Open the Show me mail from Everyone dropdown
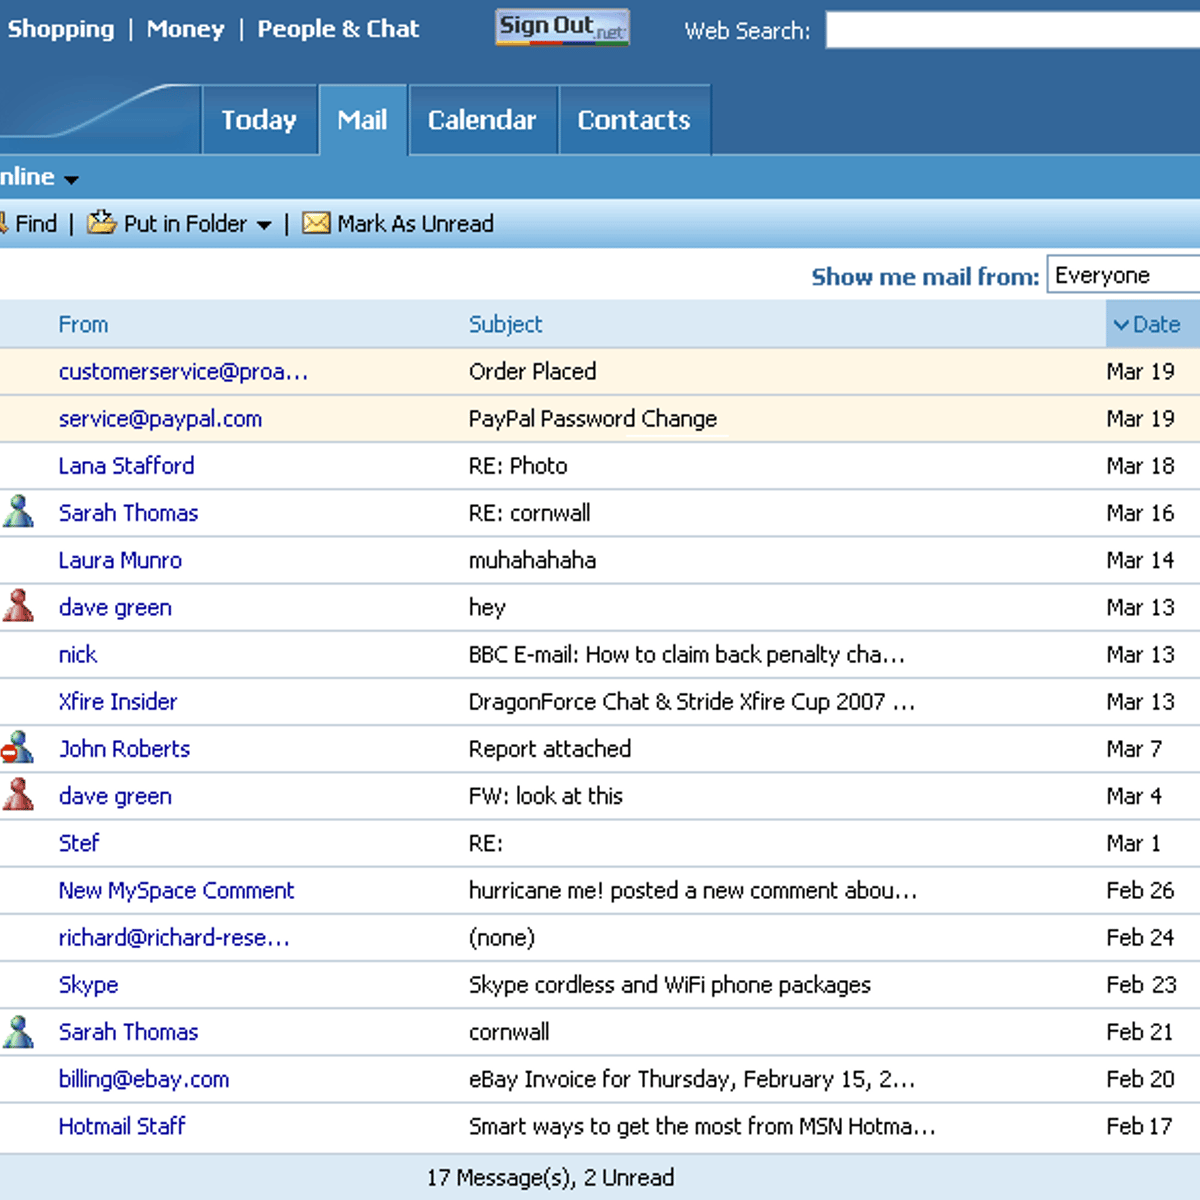This screenshot has height=1200, width=1200. 1123,274
